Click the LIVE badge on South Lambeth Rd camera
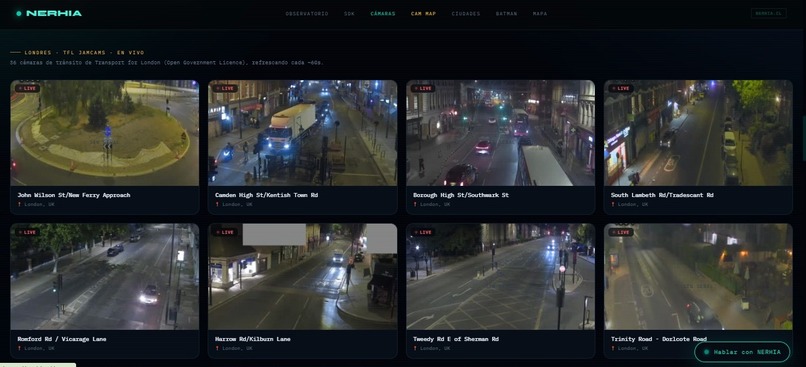Screen dimensions: 806x367 point(621,88)
